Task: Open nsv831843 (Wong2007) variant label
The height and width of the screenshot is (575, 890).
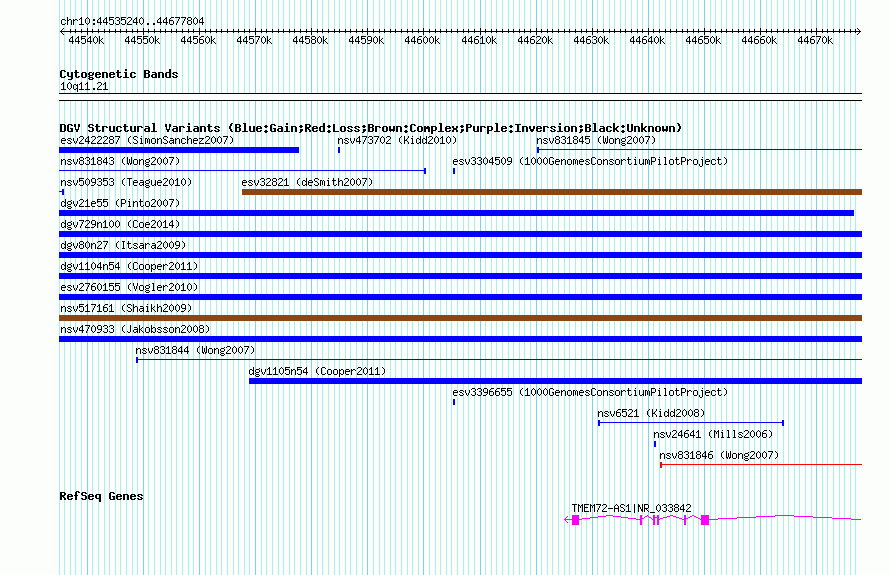Action: pyautogui.click(x=120, y=161)
